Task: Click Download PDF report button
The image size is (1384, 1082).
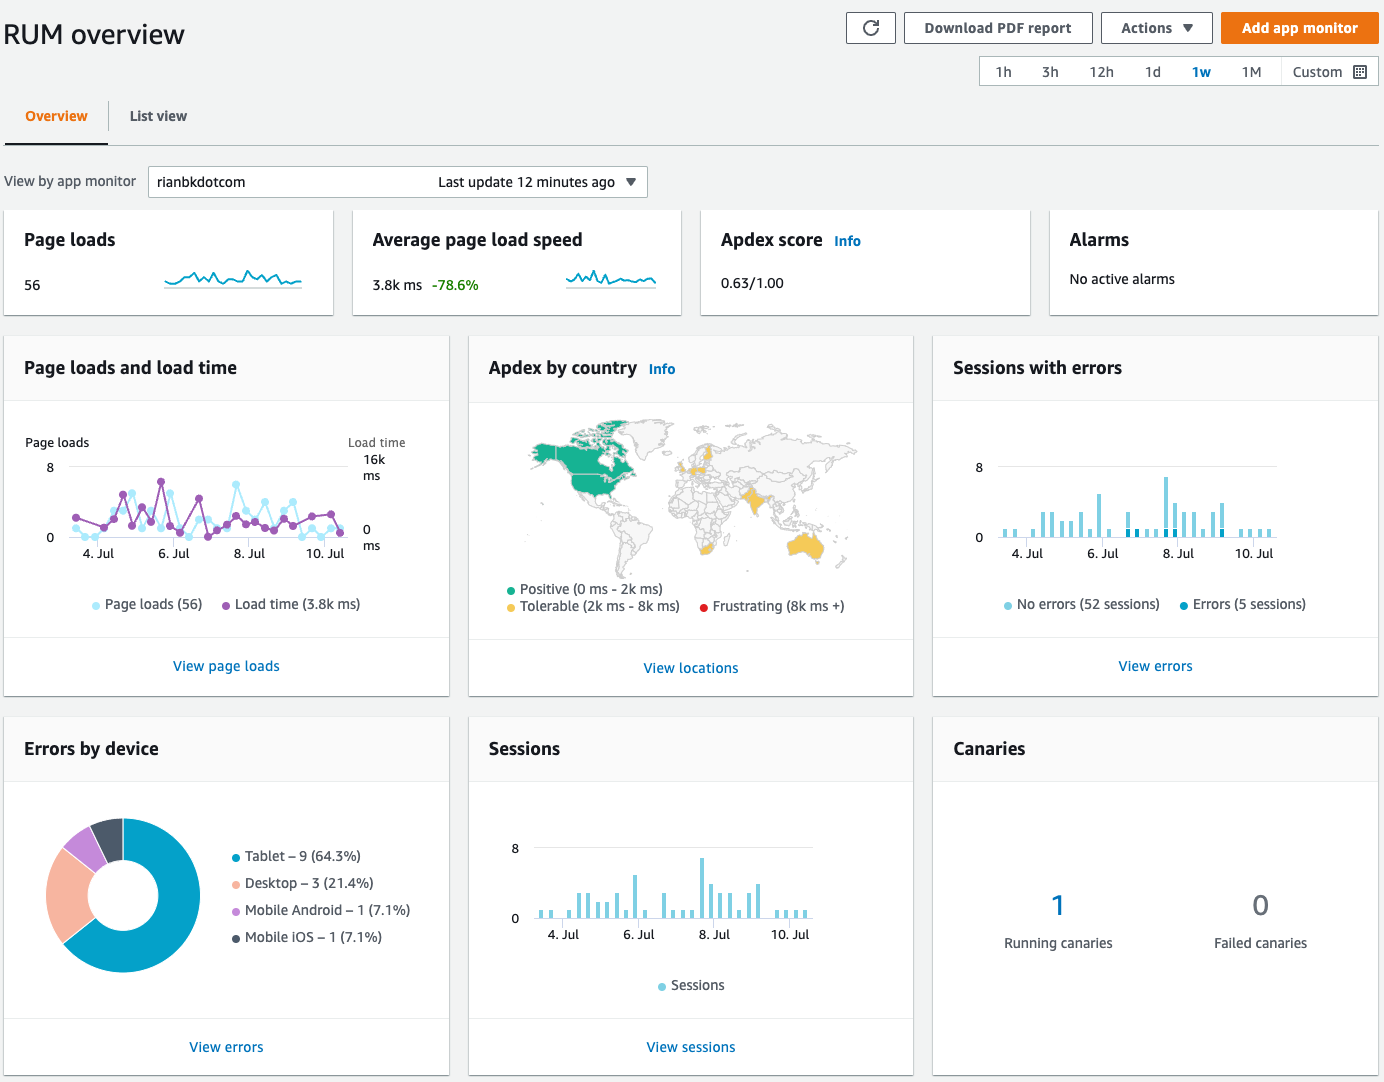Action: pos(997,28)
